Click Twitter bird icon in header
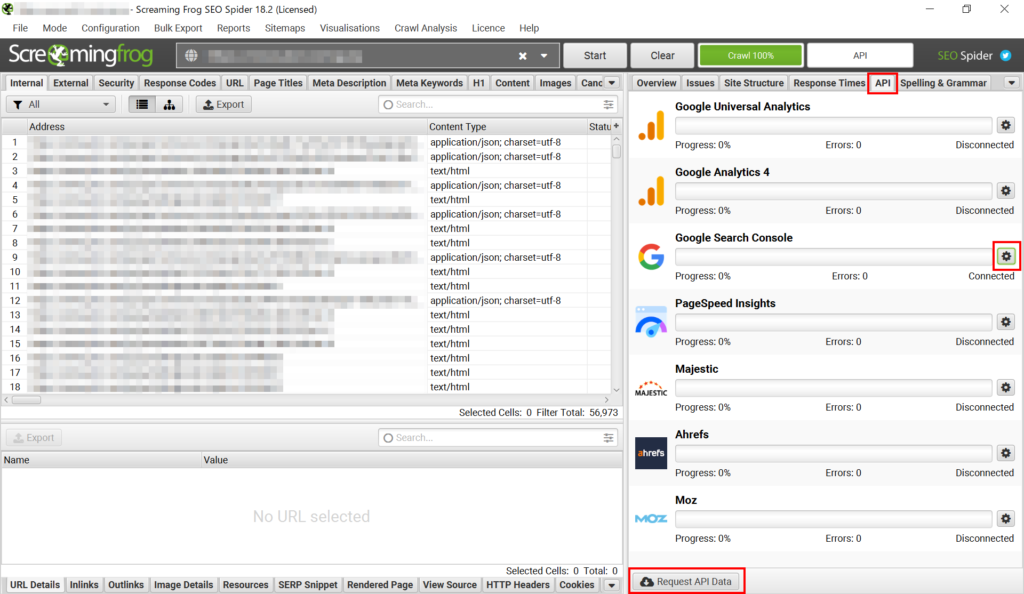Viewport: 1024px width, 594px height. click(1006, 56)
